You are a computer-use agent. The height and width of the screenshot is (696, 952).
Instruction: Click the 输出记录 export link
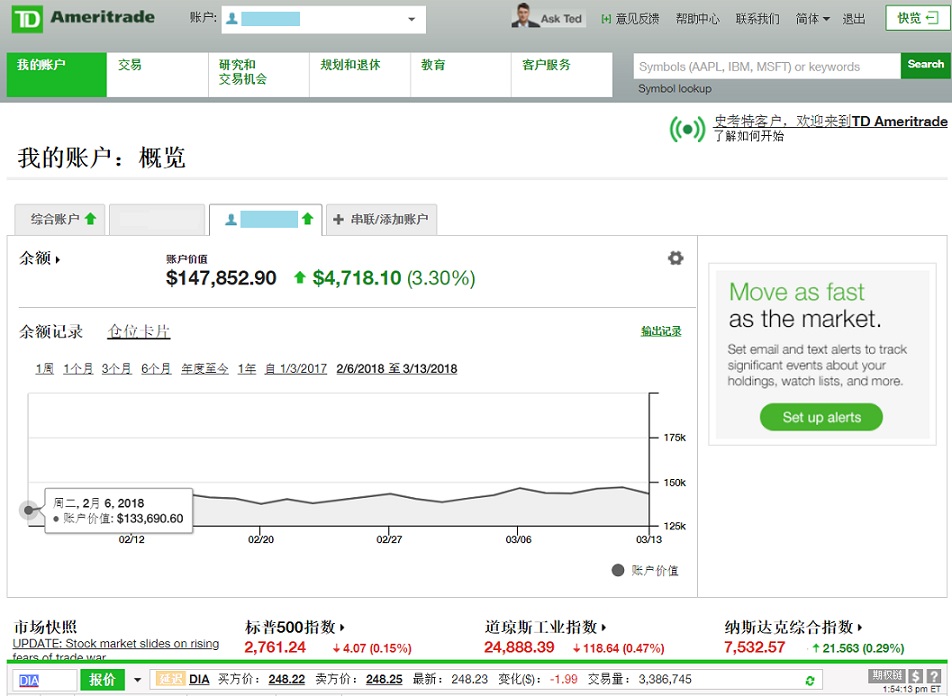[x=661, y=331]
